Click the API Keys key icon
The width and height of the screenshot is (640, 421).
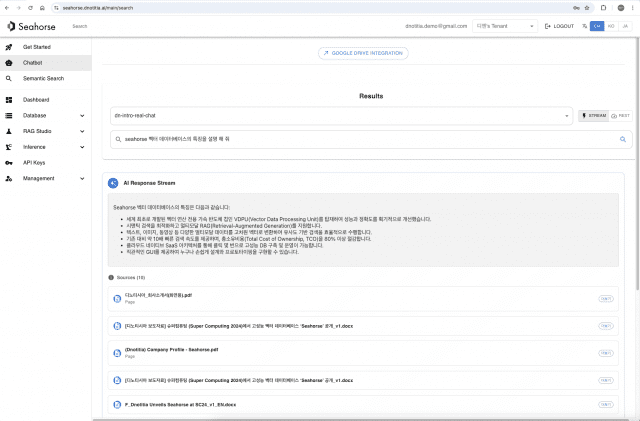9,162
